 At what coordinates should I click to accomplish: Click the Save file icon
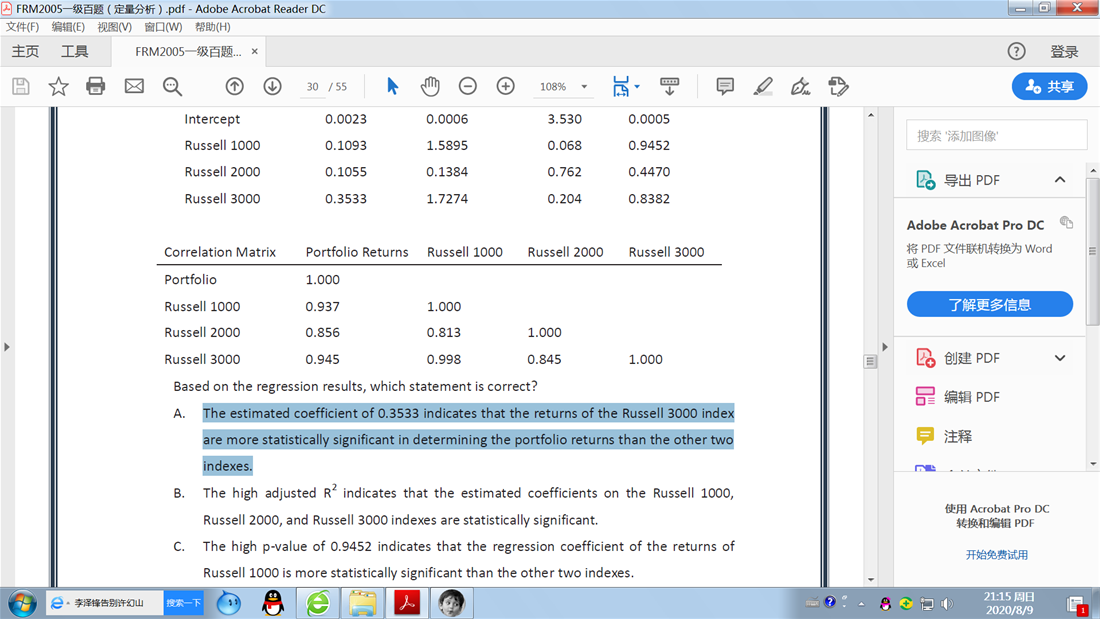coord(21,86)
